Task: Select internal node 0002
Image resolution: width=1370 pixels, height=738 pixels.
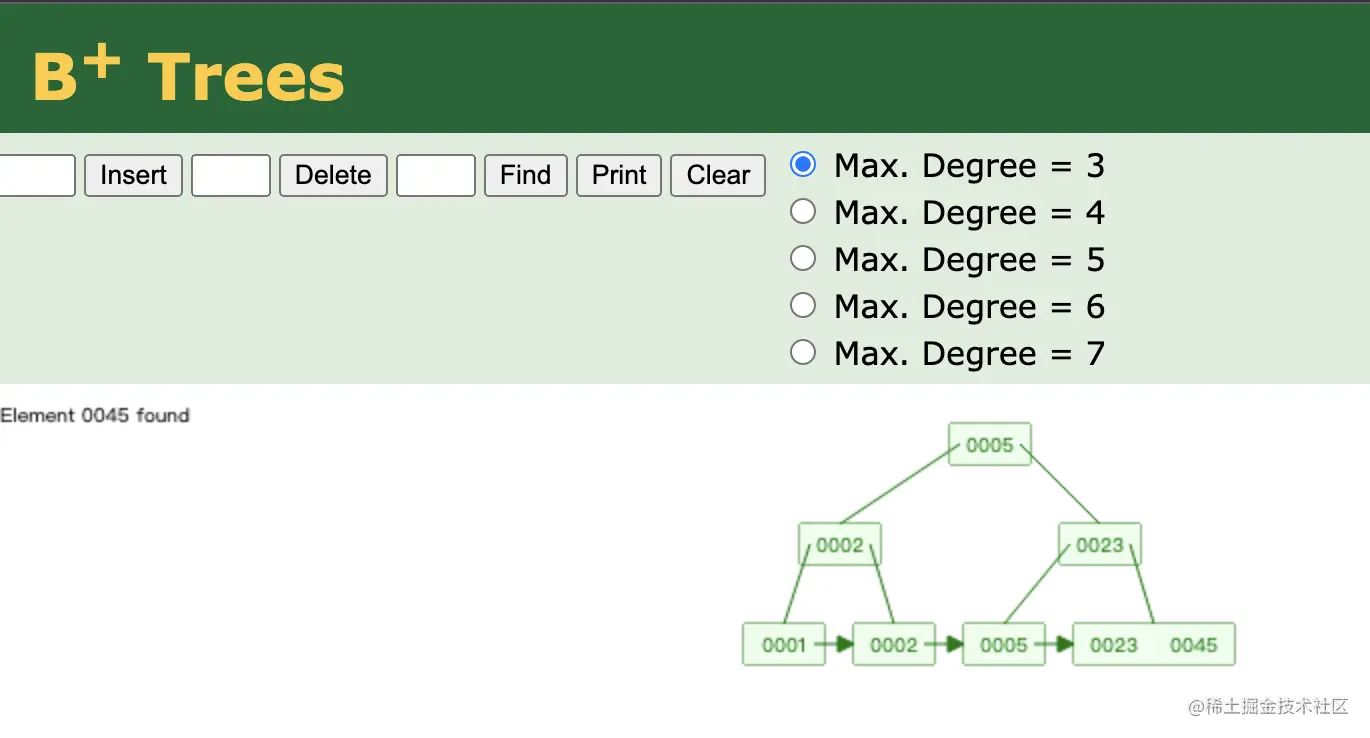Action: coord(839,545)
